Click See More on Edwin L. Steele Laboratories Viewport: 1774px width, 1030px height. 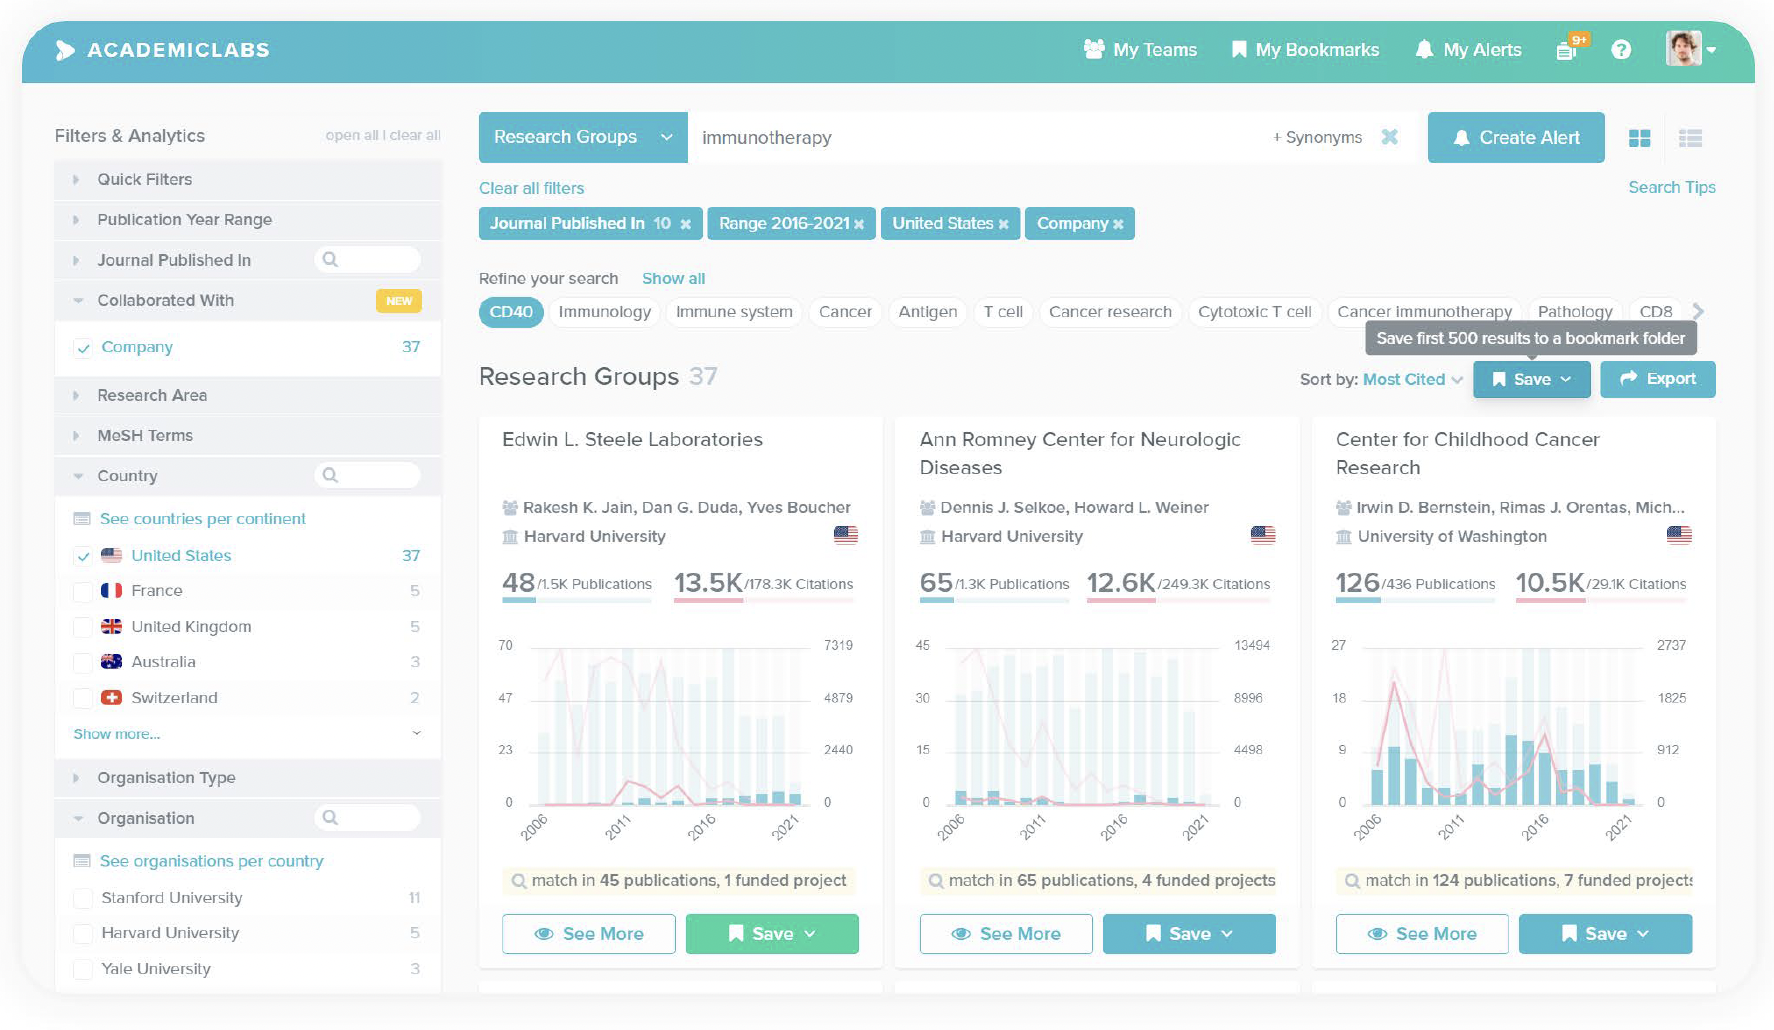[x=589, y=934]
